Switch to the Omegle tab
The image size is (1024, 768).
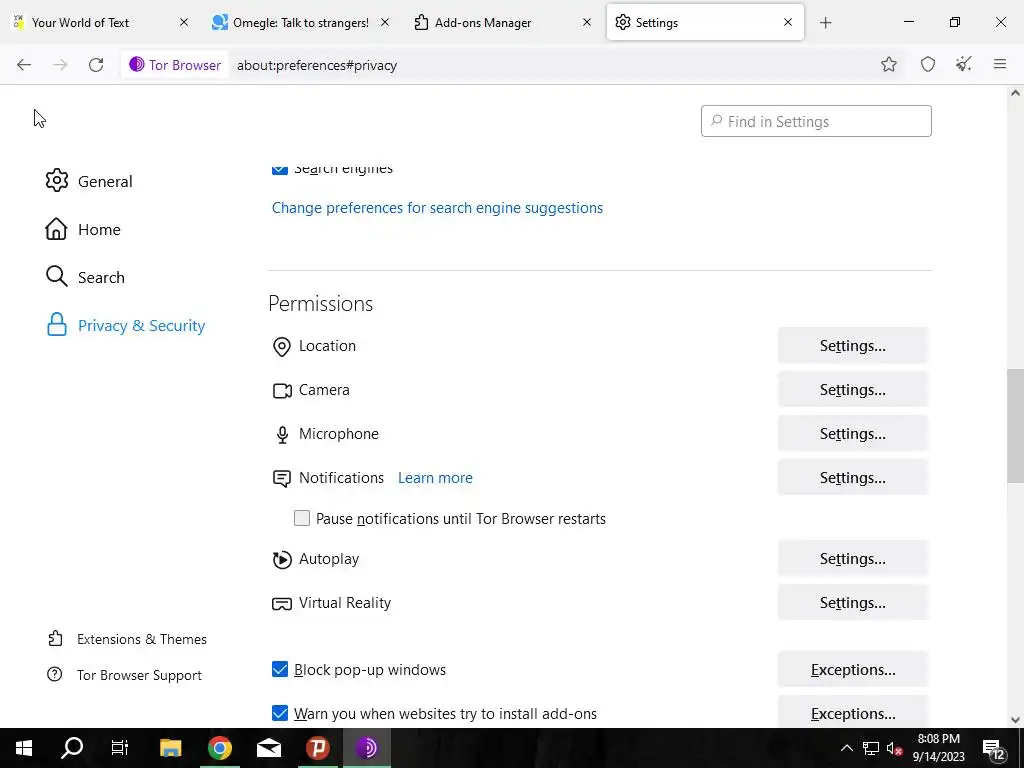(302, 22)
